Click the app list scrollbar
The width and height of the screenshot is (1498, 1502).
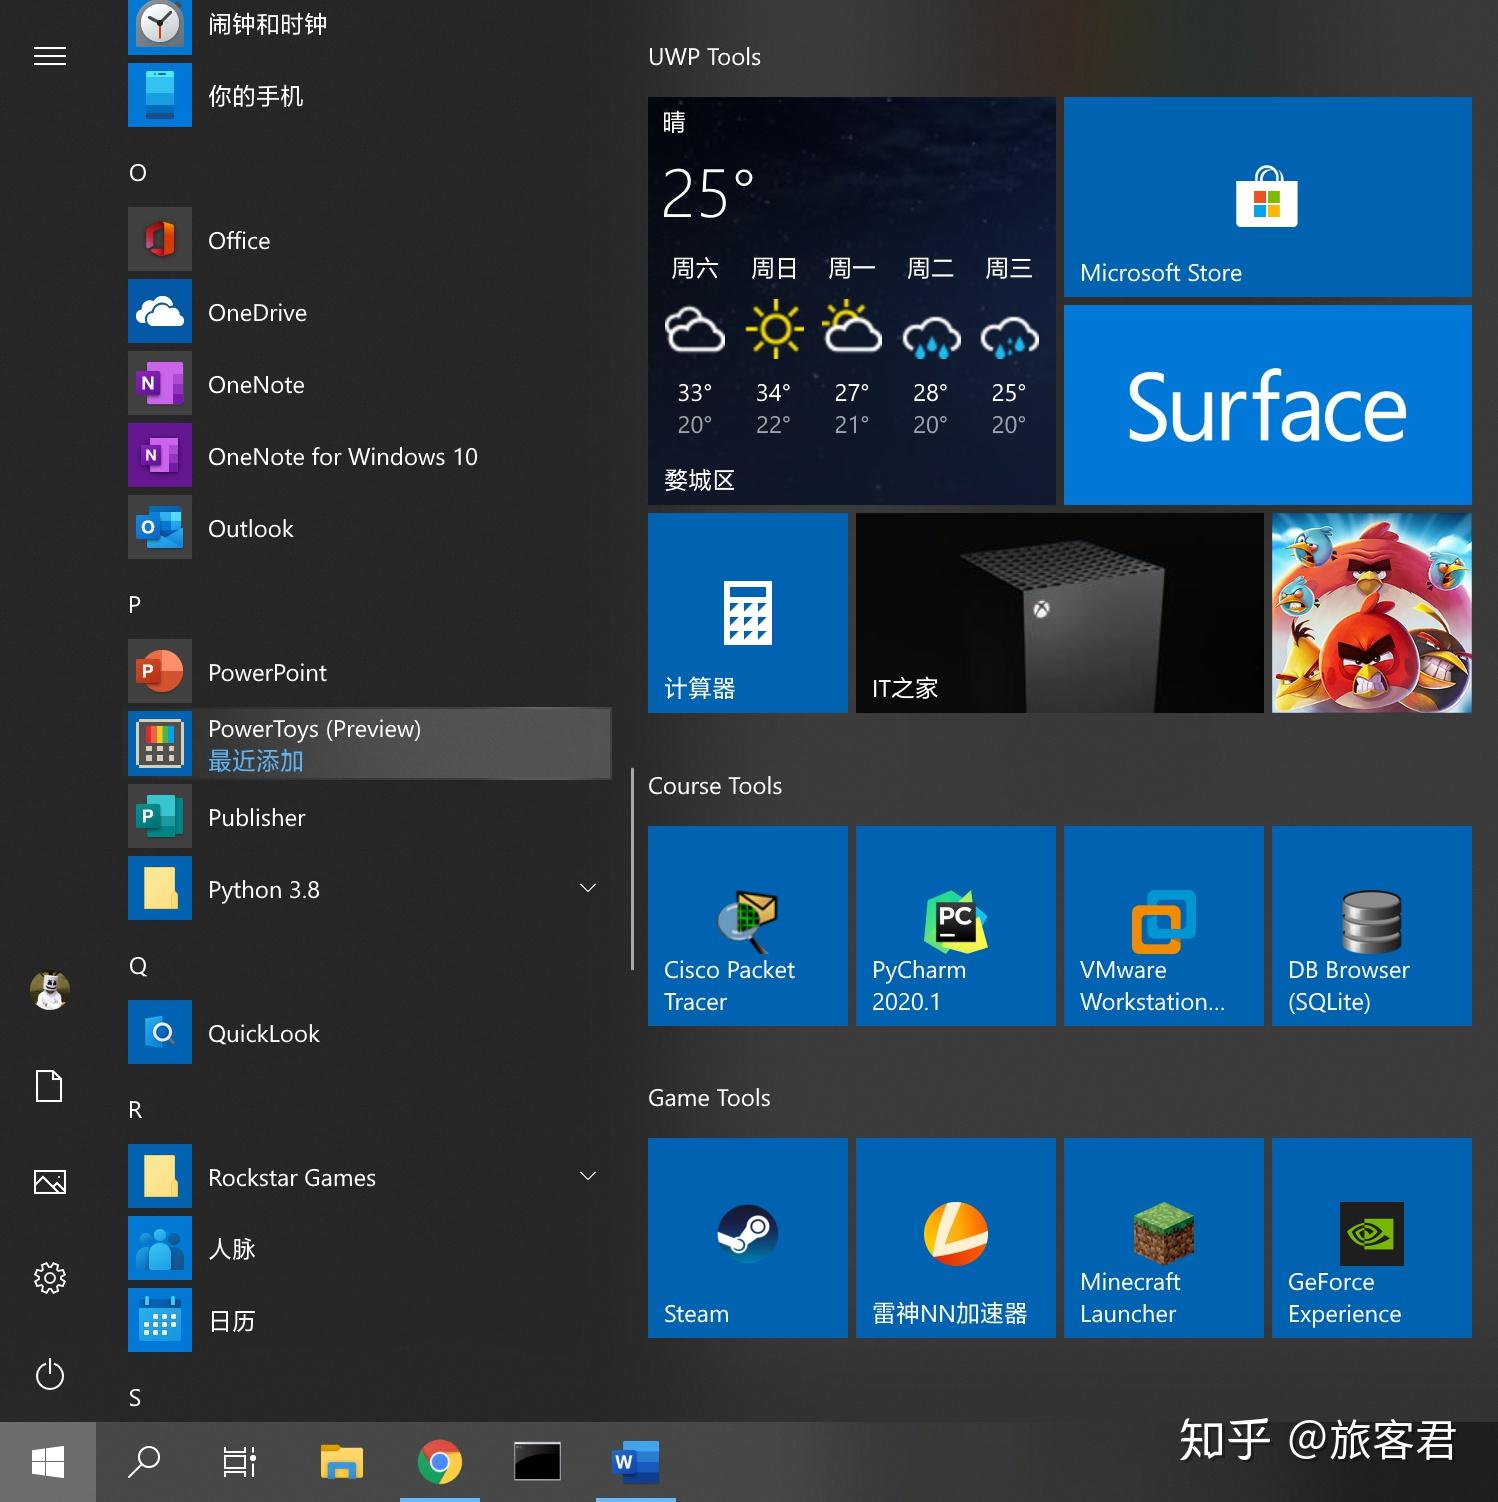pos(632,868)
